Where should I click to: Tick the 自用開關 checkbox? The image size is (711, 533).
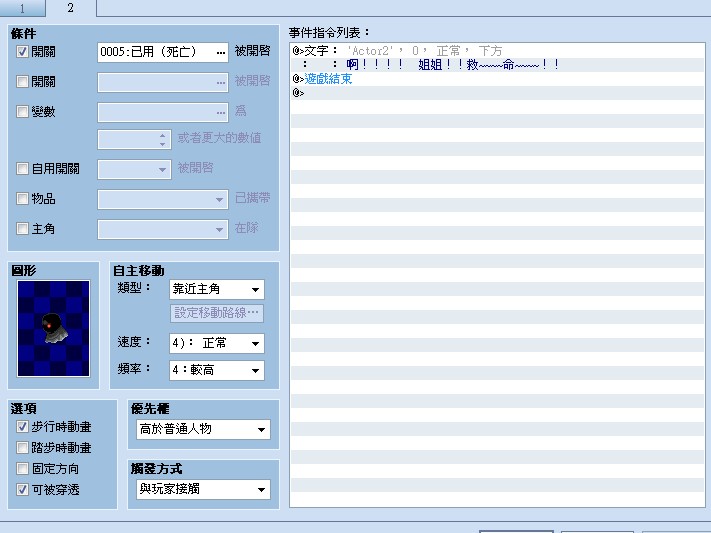[x=22, y=169]
